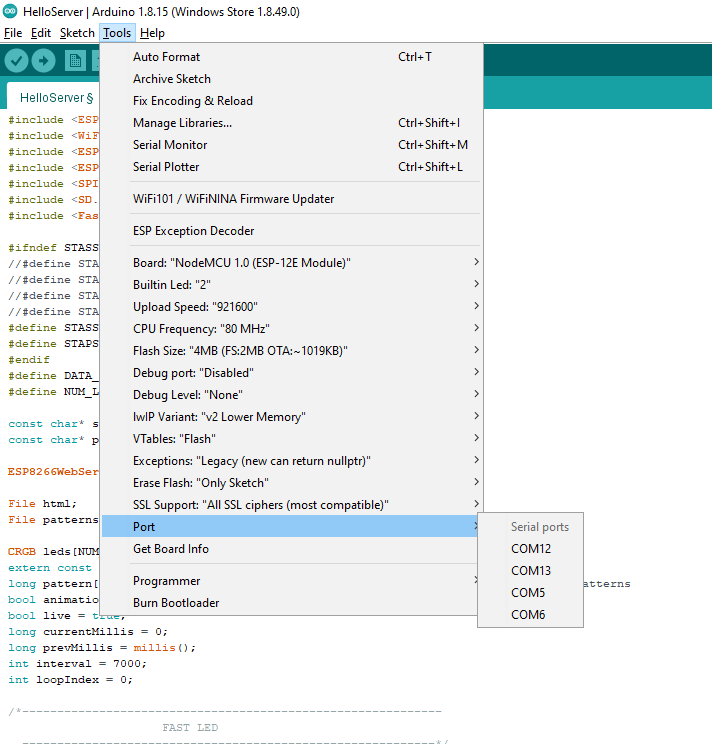Click the 'int loopIndex = 0;' code line
This screenshot has height=744, width=712.
70,680
